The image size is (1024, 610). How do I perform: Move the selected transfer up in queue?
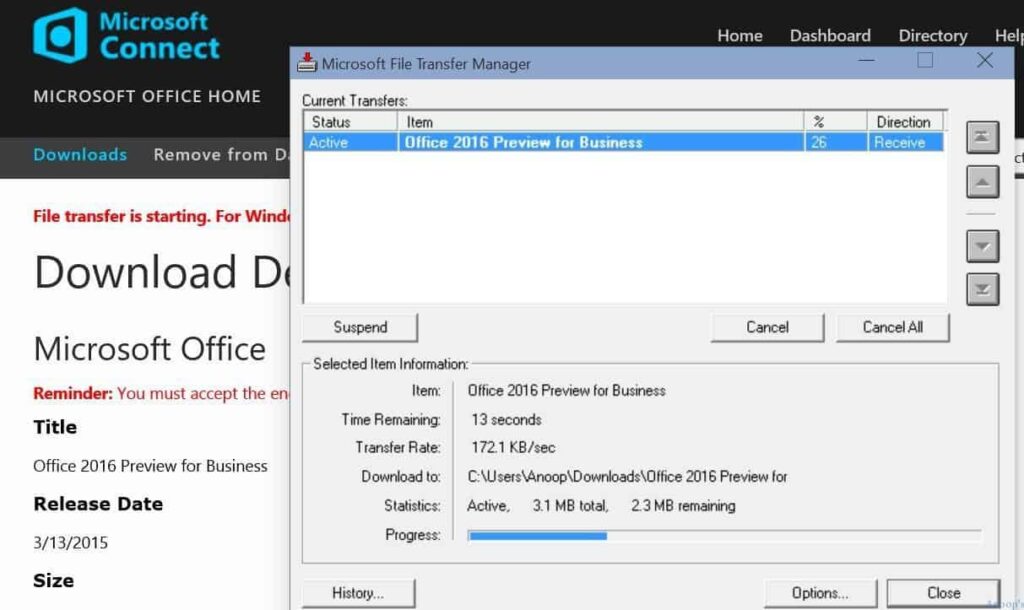[x=982, y=182]
